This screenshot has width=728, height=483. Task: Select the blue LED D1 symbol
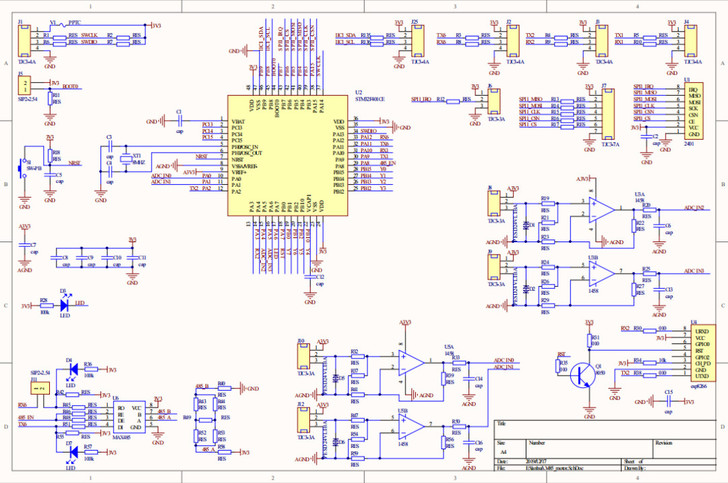click(65, 306)
